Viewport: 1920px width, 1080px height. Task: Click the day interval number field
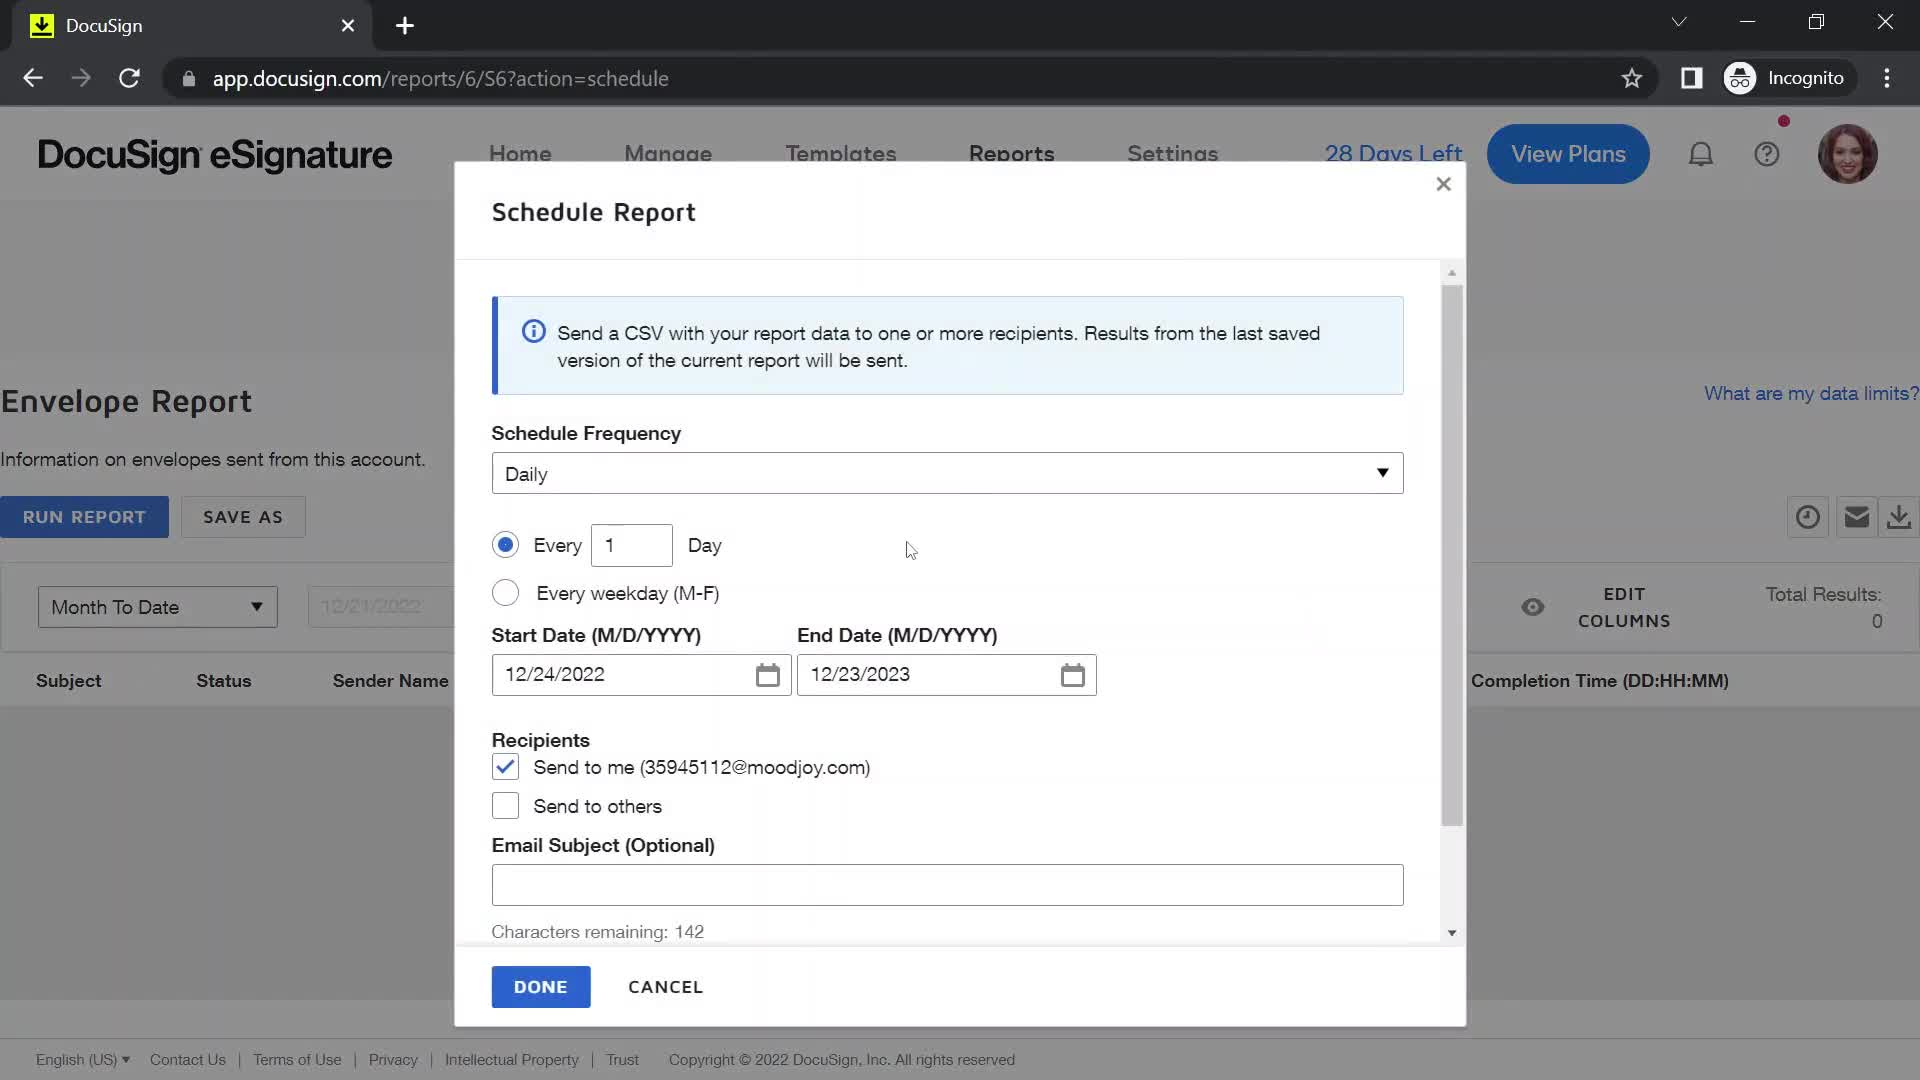631,545
